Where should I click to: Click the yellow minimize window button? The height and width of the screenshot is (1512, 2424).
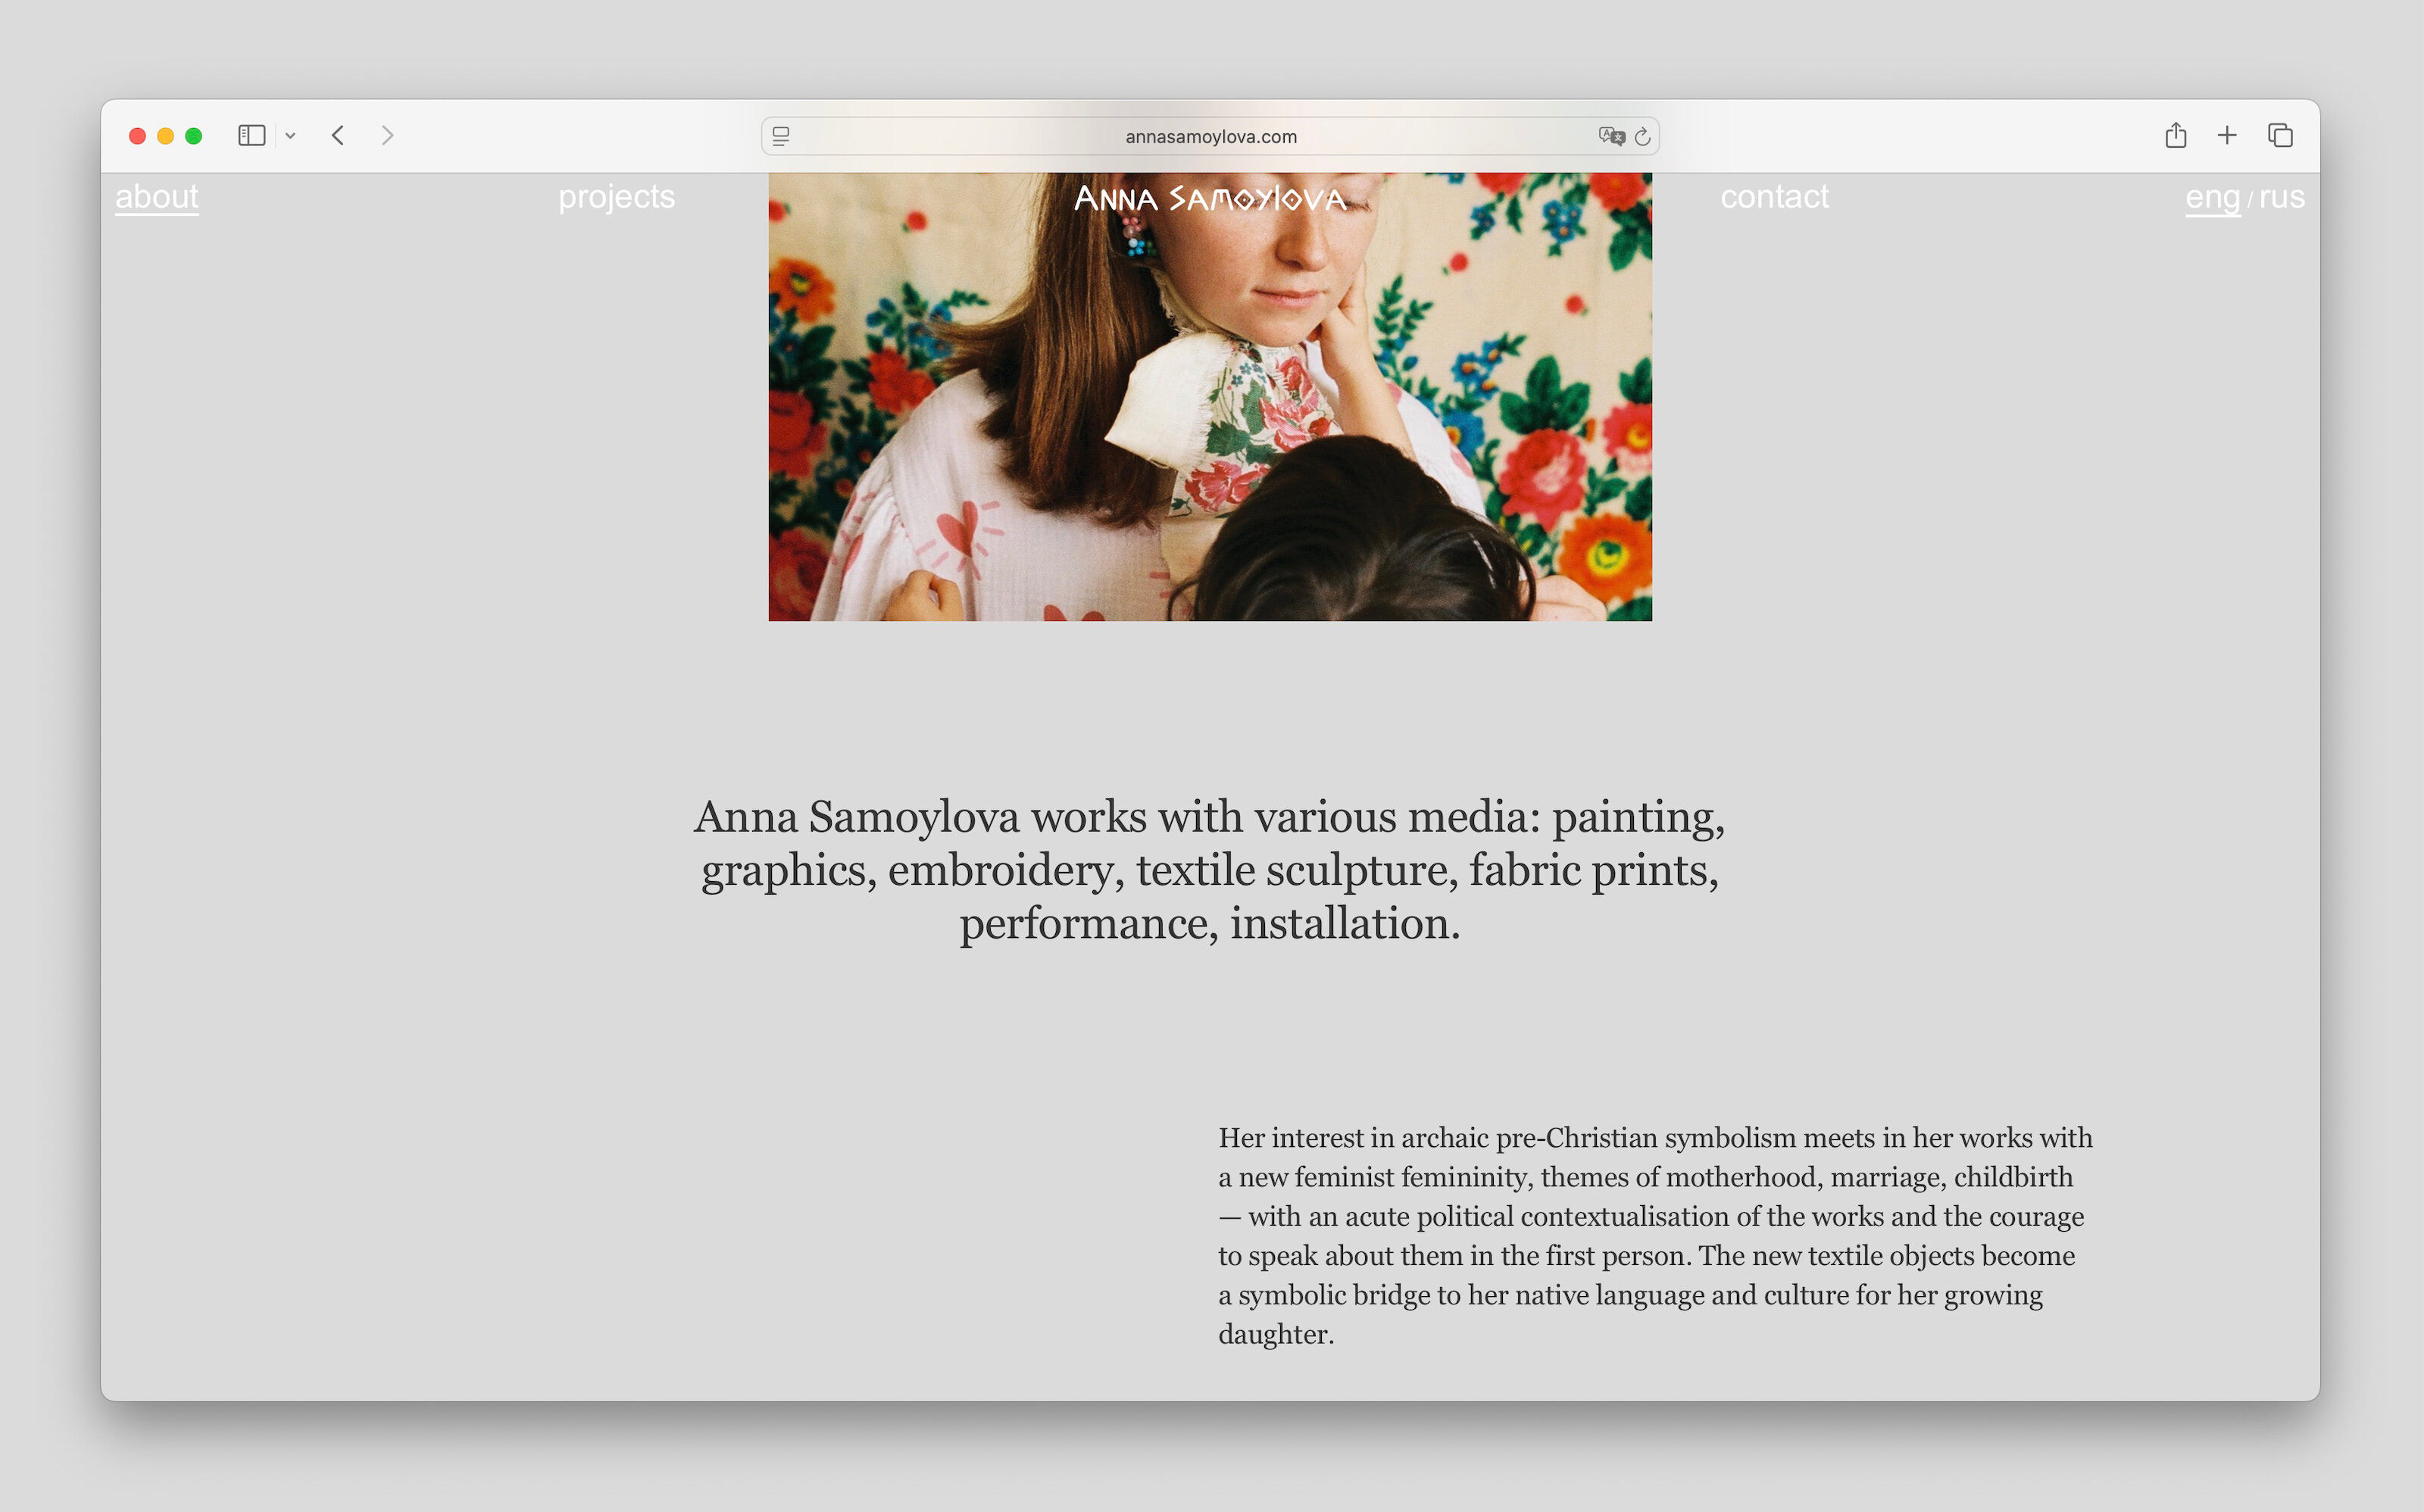coord(166,136)
